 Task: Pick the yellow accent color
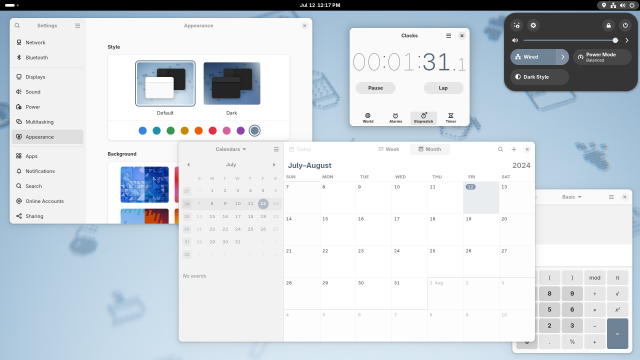184,131
